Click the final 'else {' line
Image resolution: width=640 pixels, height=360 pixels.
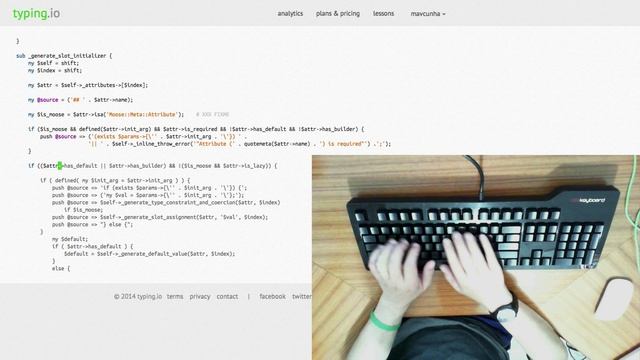[x=61, y=269]
